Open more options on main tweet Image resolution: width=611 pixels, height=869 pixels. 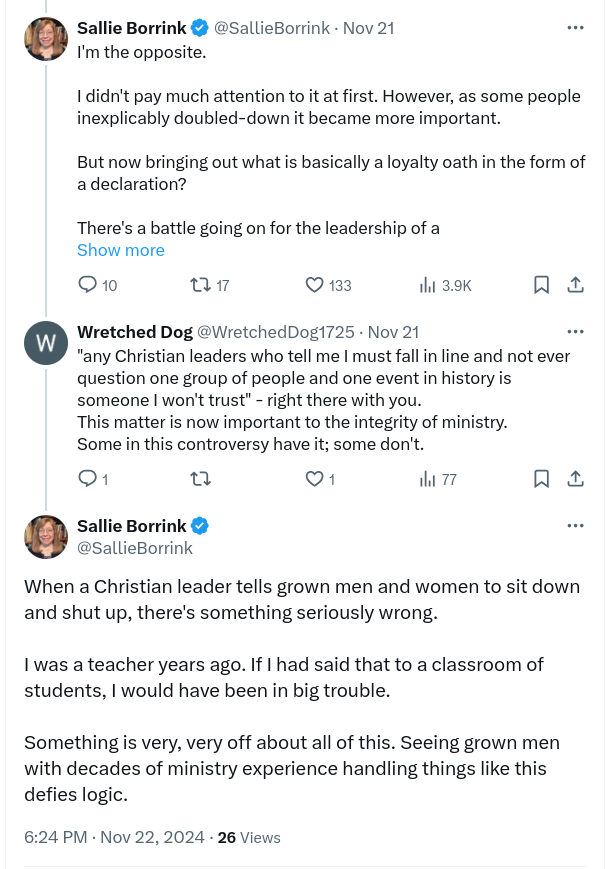point(575,525)
